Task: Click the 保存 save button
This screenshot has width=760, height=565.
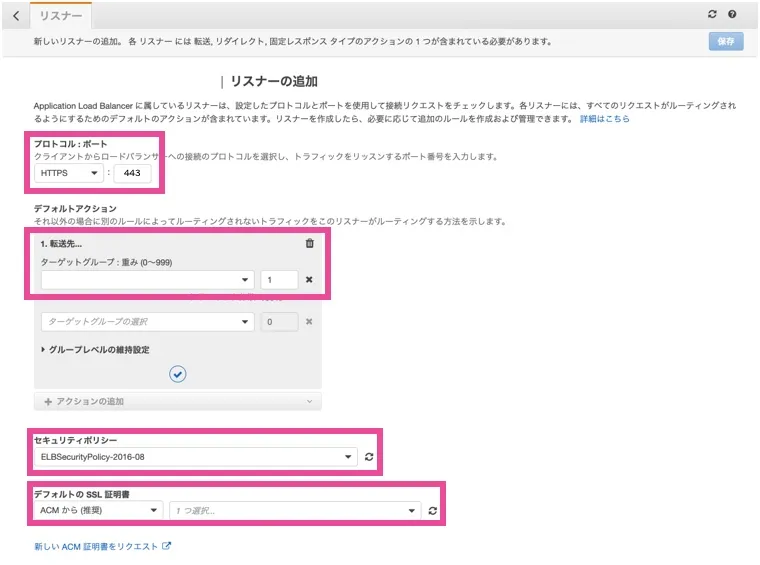Action: click(x=726, y=41)
